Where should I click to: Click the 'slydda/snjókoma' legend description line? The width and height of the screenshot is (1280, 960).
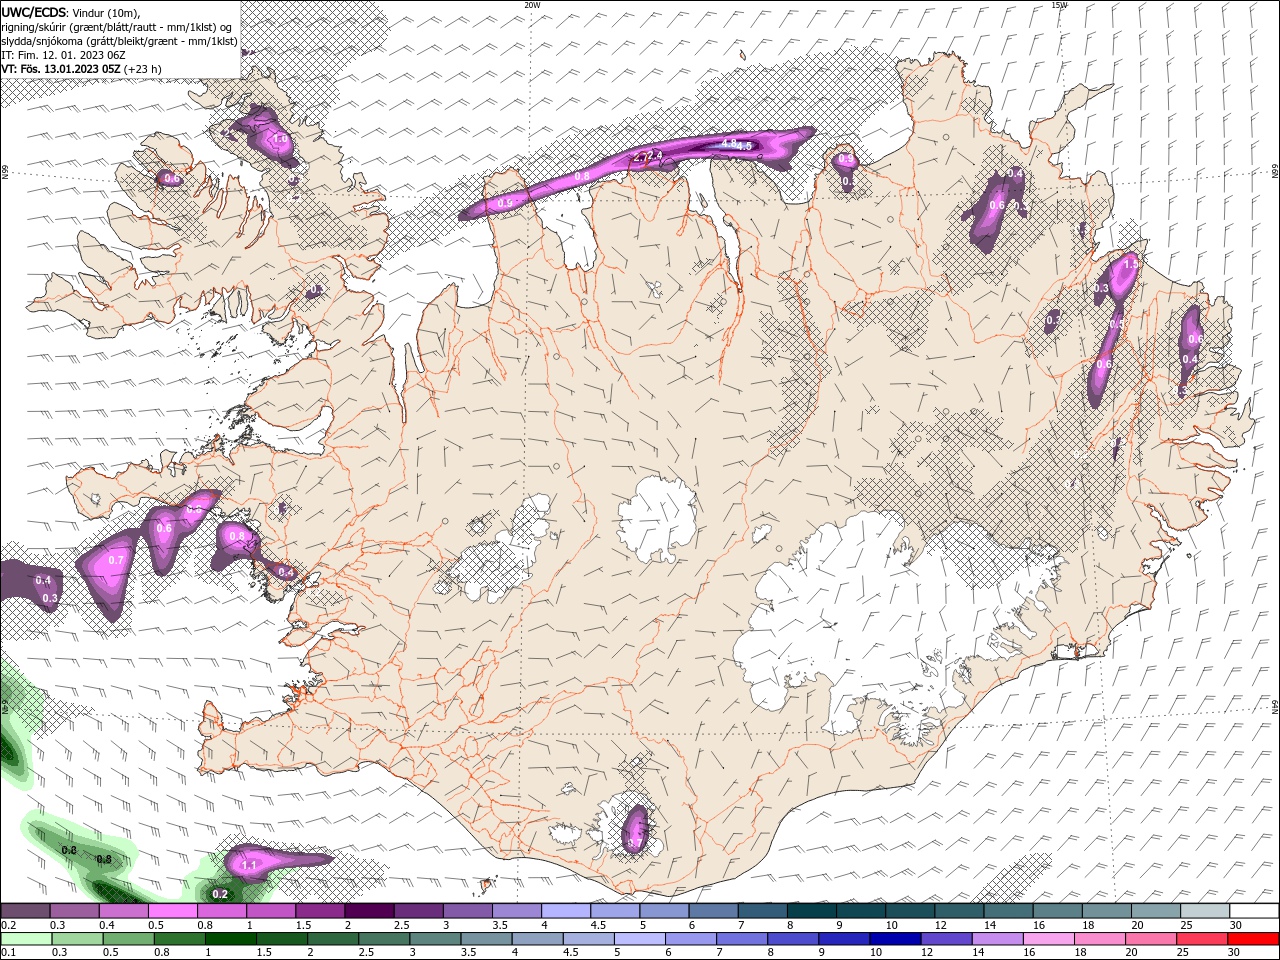[x=119, y=41]
